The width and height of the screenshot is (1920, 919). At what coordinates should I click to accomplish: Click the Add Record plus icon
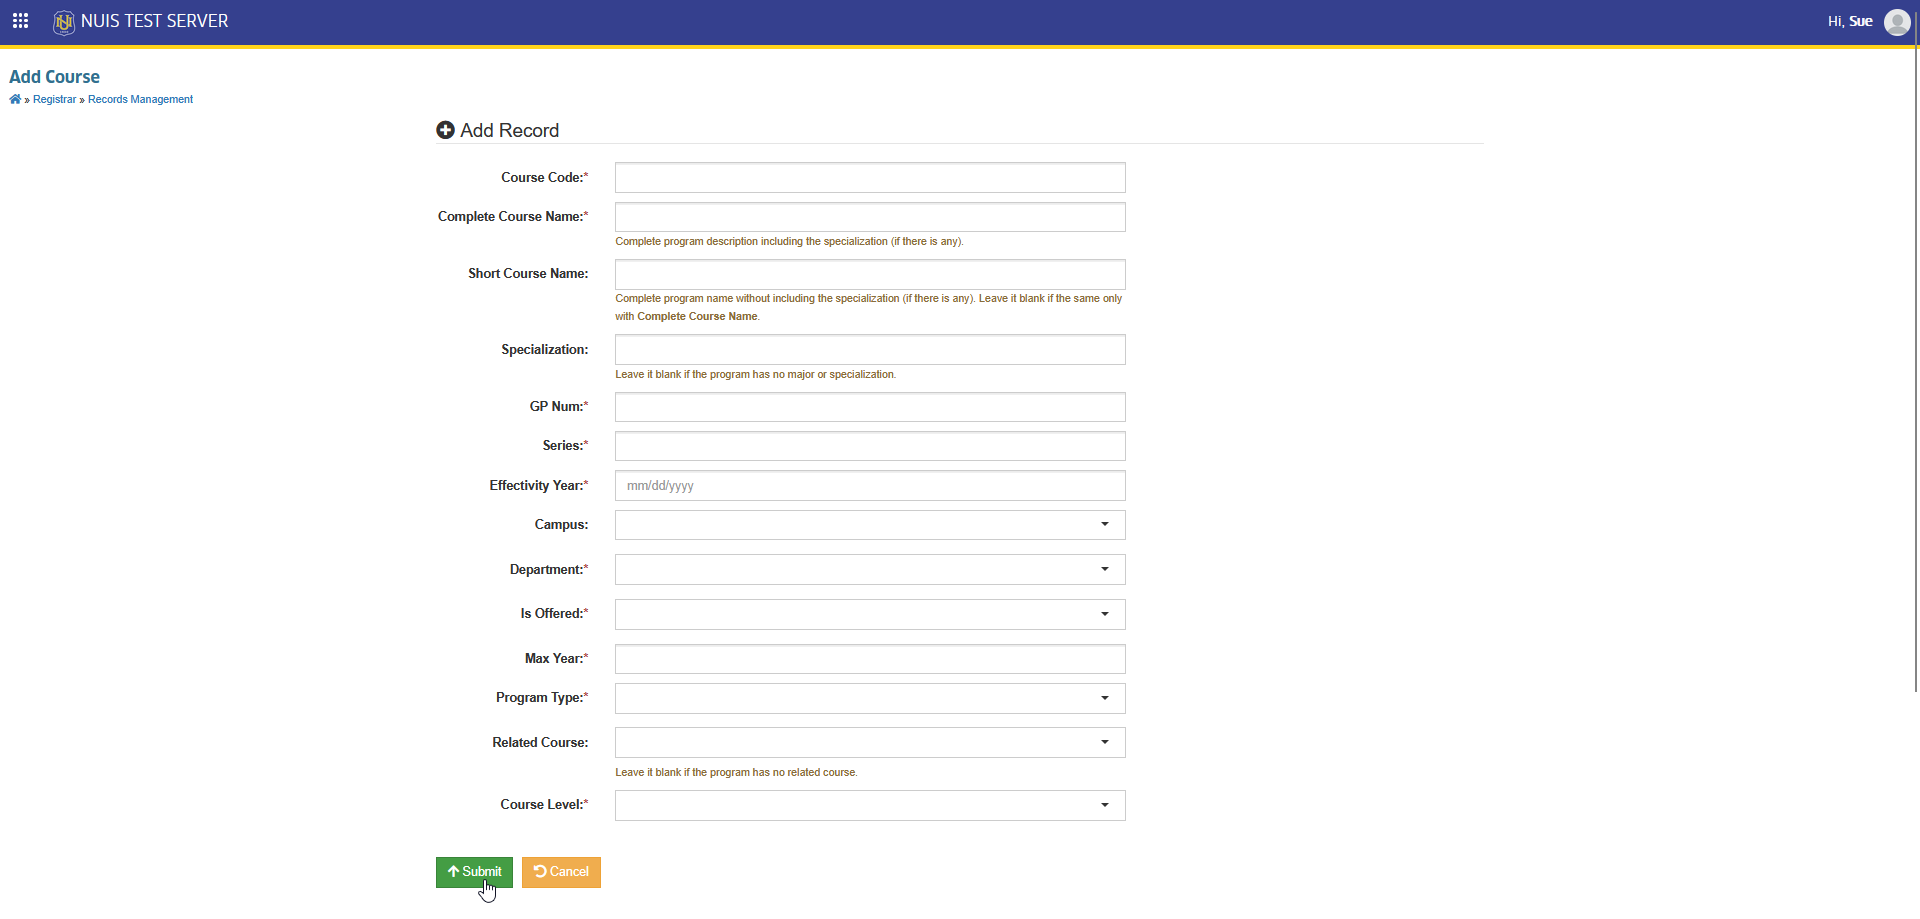(x=446, y=130)
